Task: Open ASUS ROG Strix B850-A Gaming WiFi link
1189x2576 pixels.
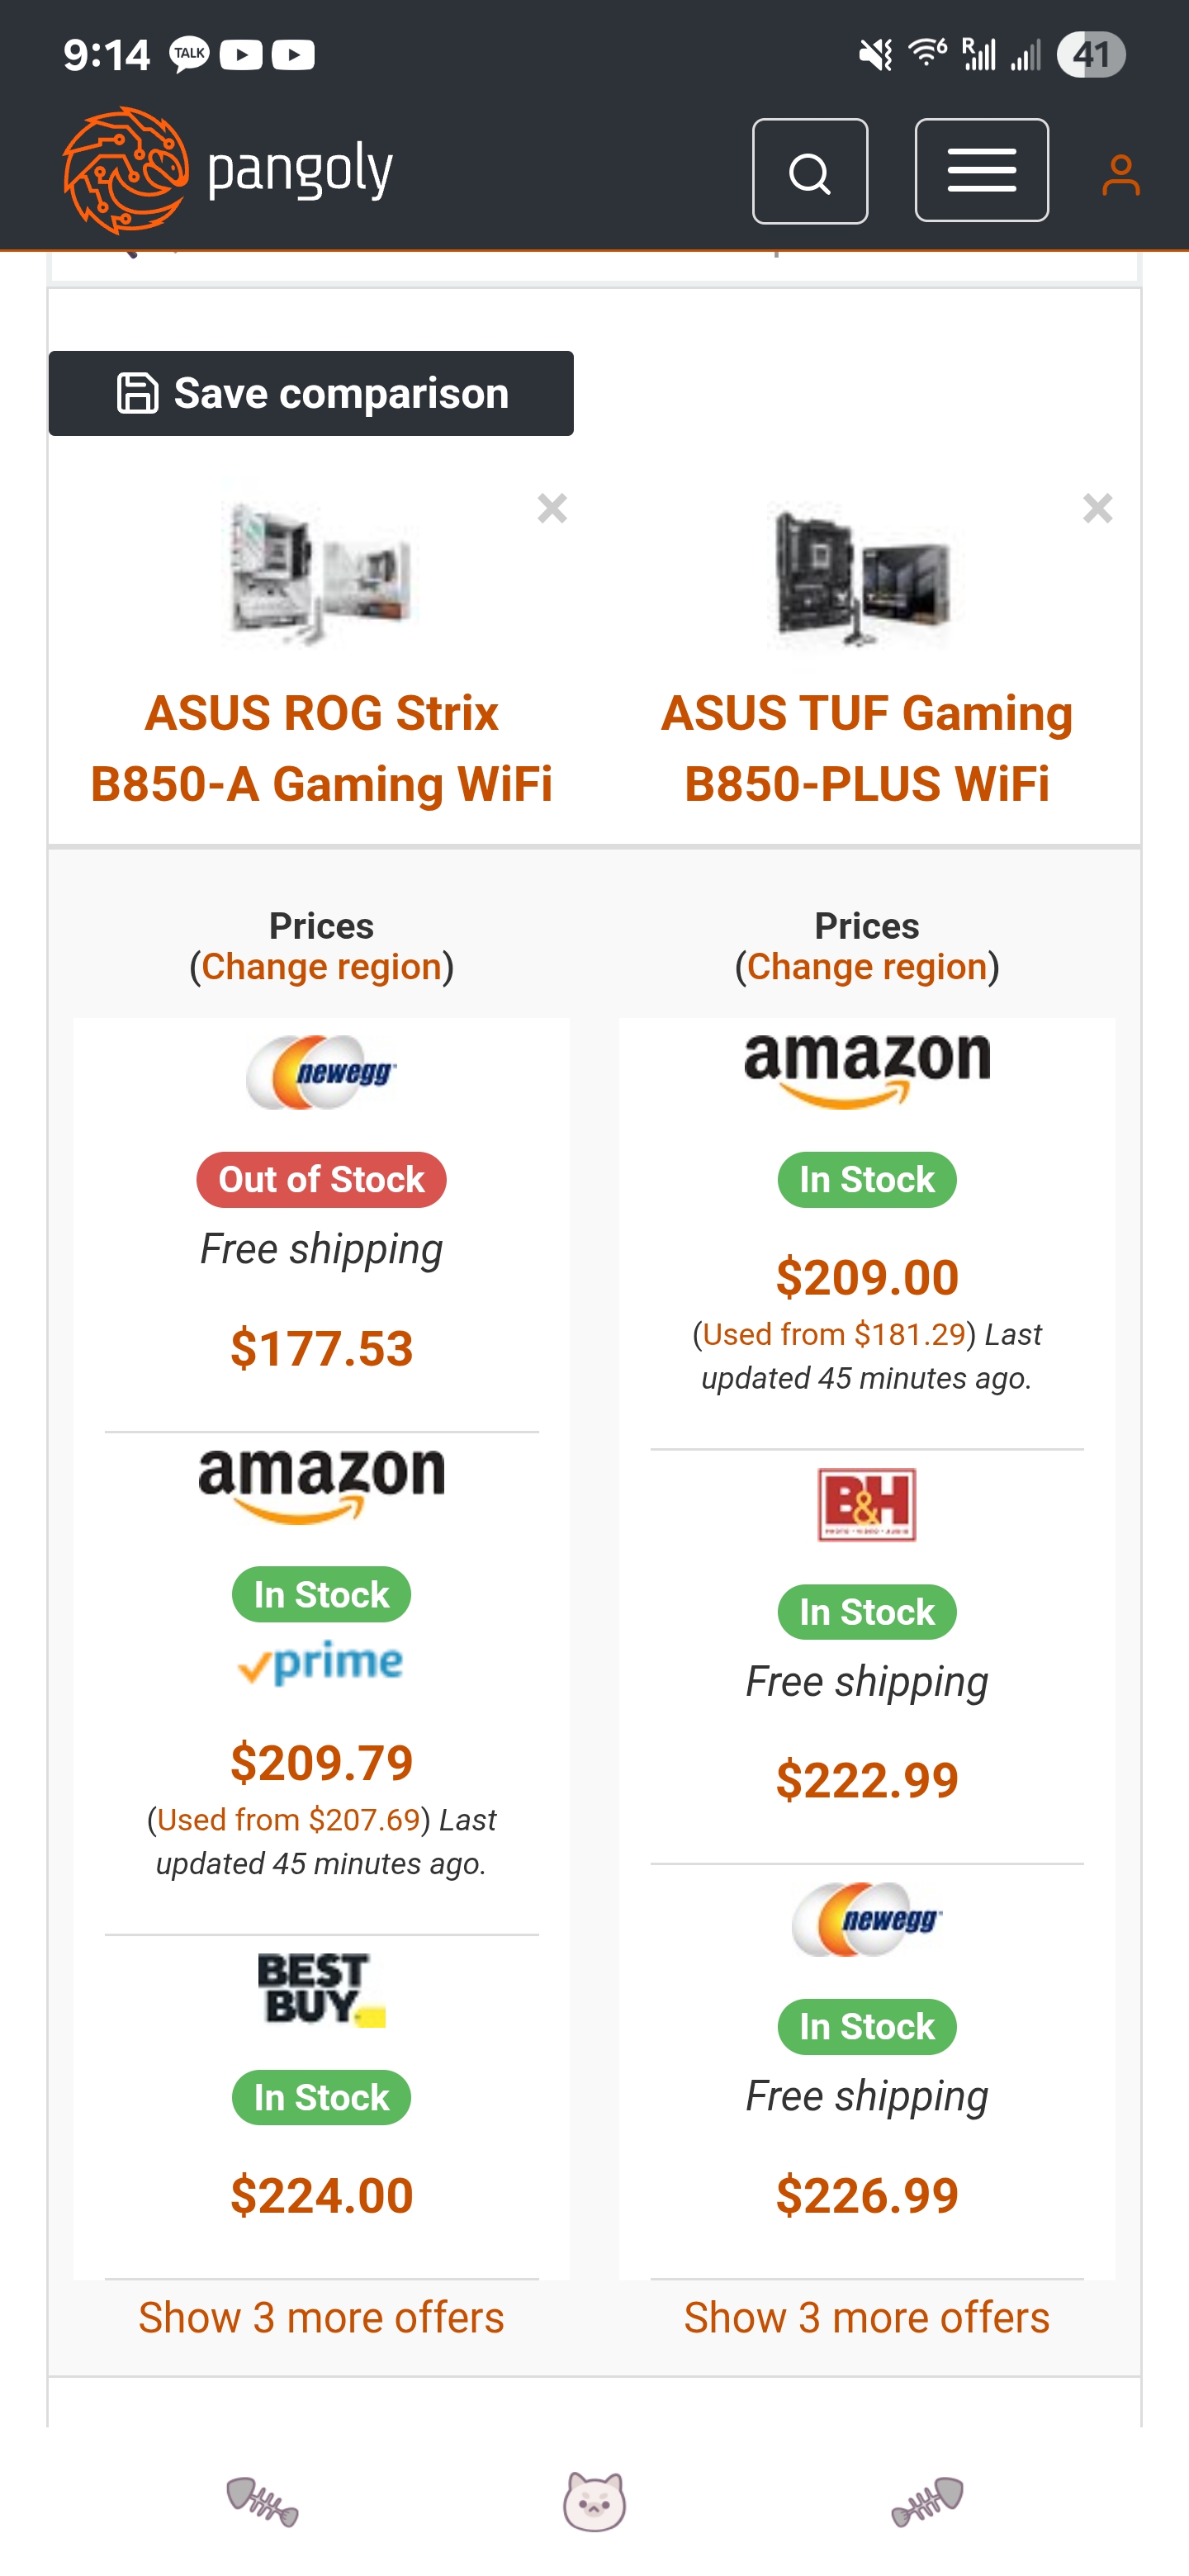Action: click(x=321, y=748)
